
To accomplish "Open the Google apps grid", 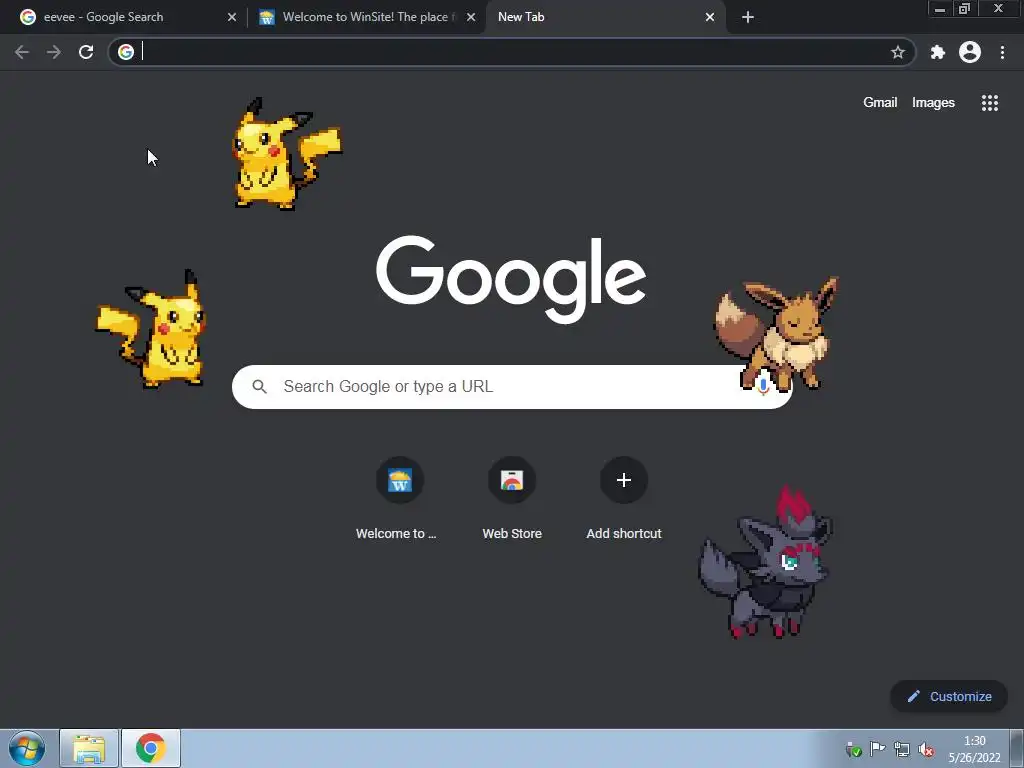I will click(990, 103).
